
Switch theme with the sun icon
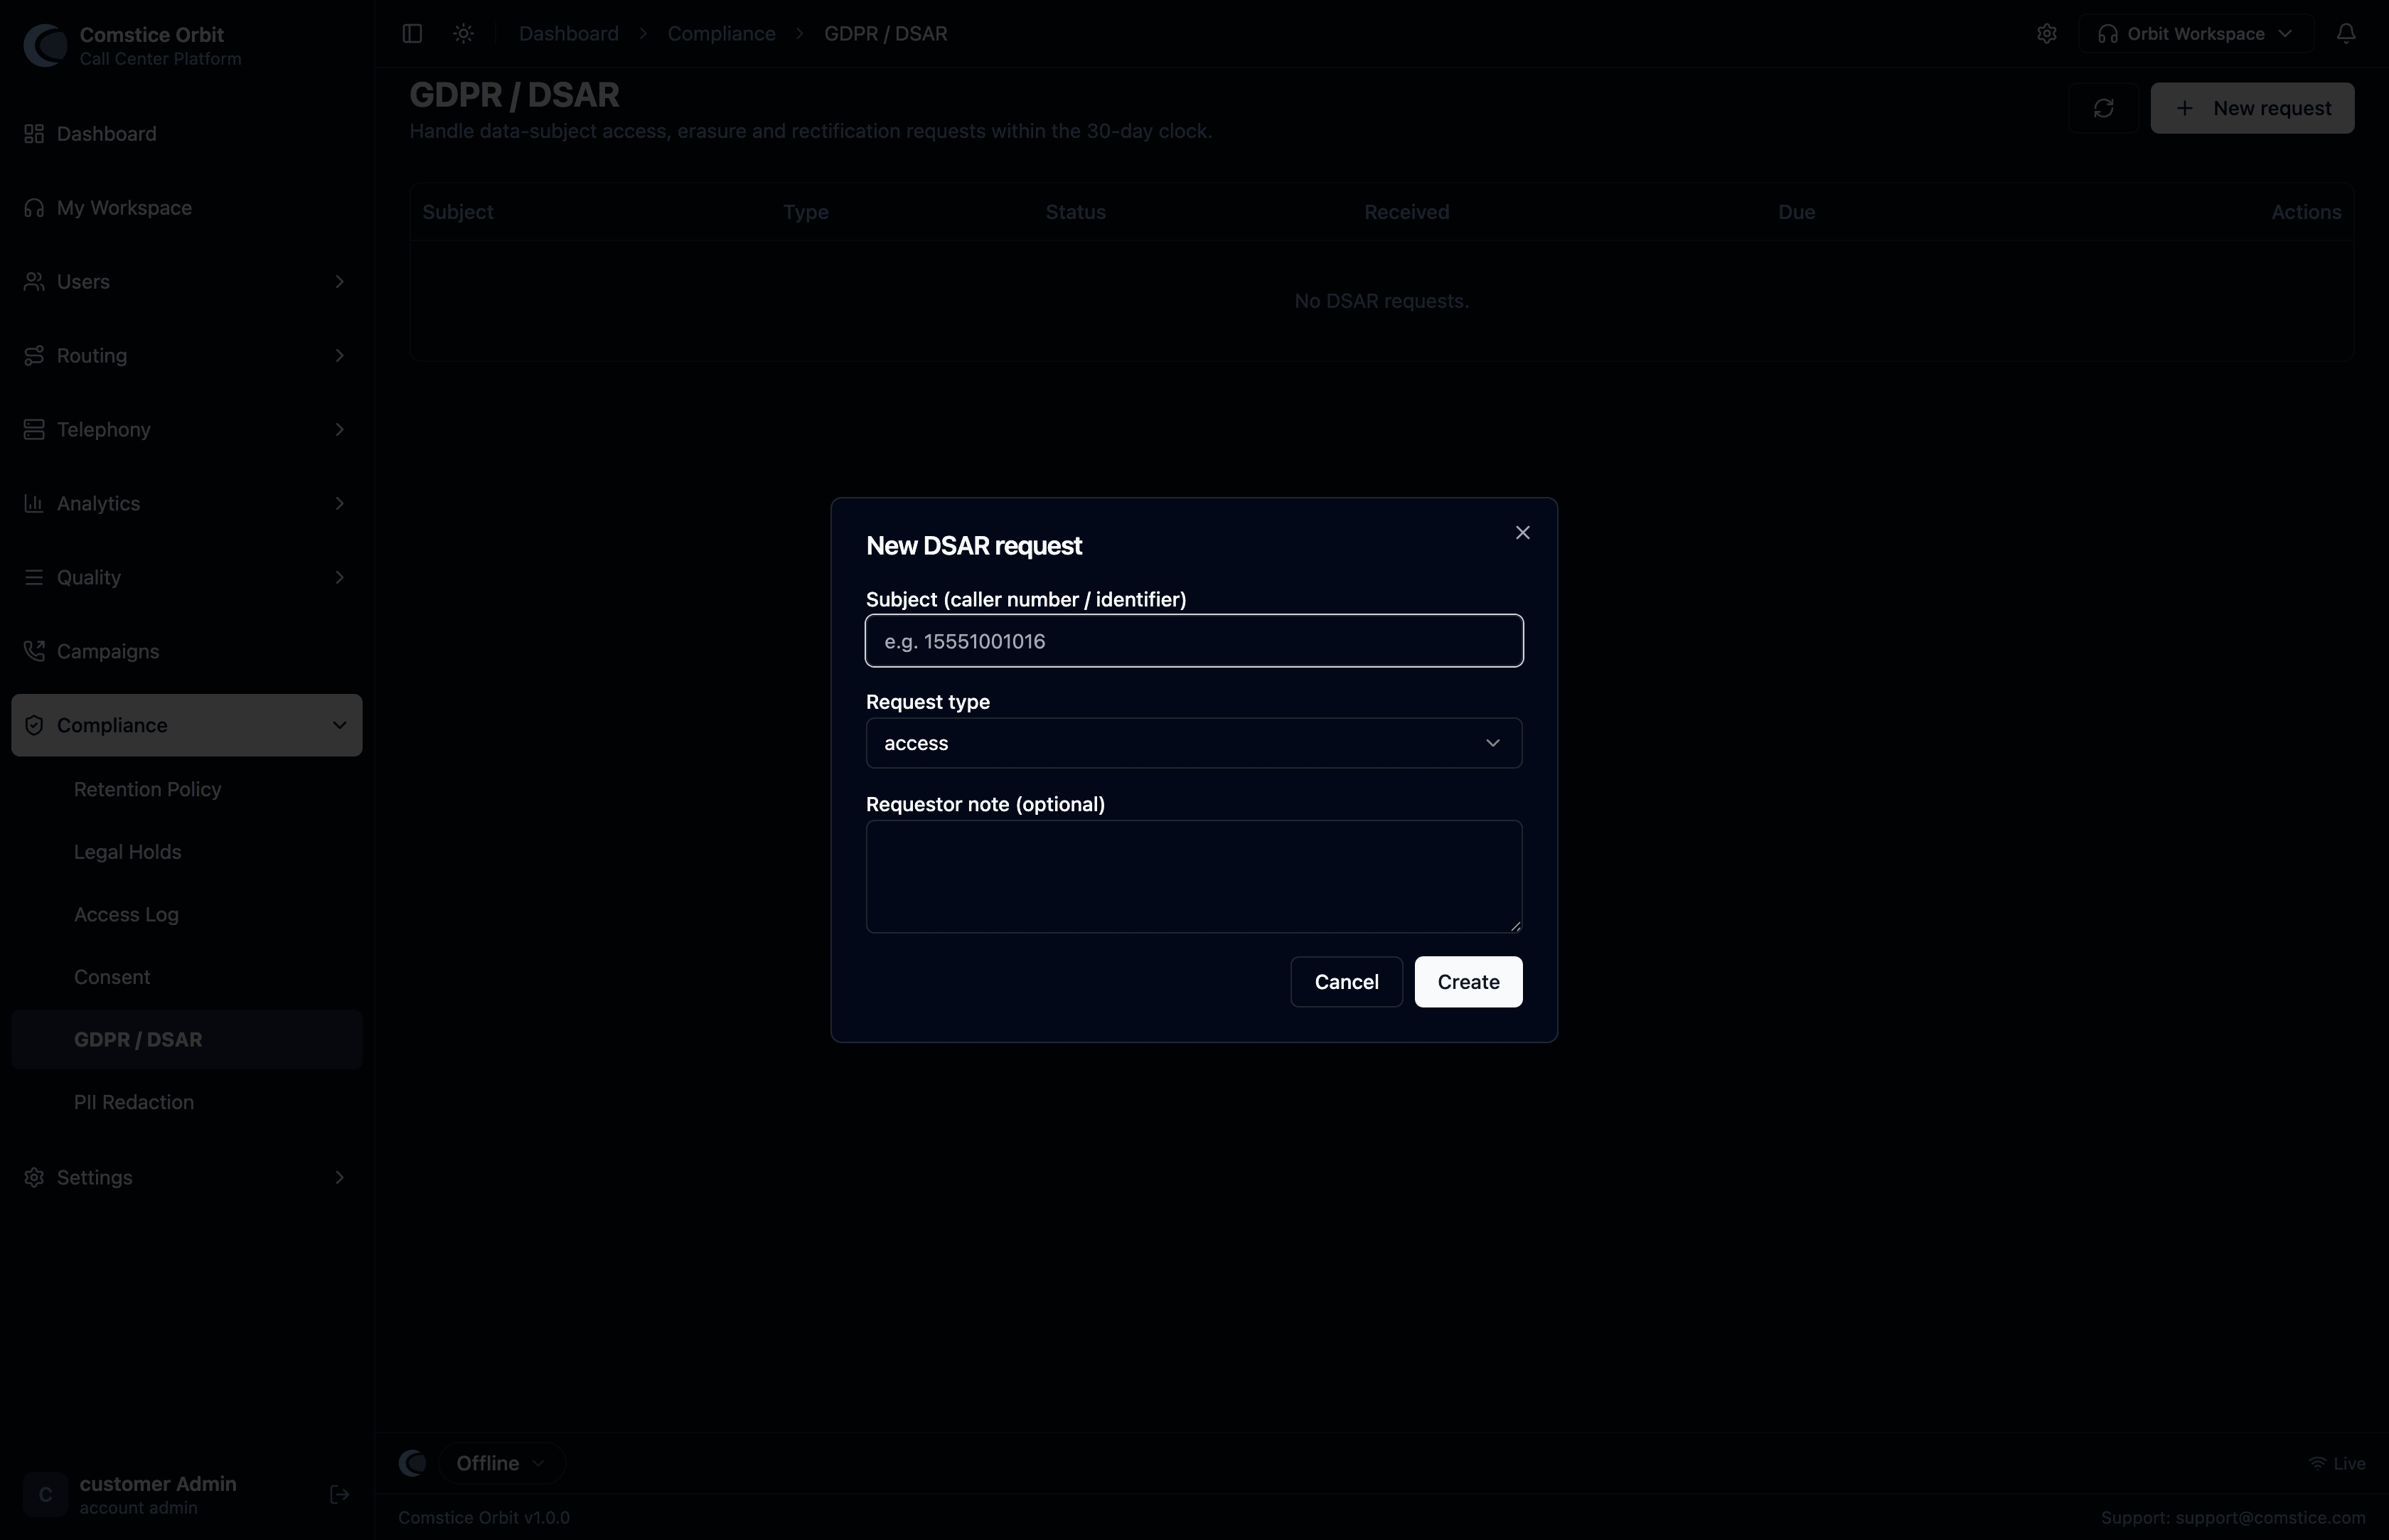click(x=463, y=33)
